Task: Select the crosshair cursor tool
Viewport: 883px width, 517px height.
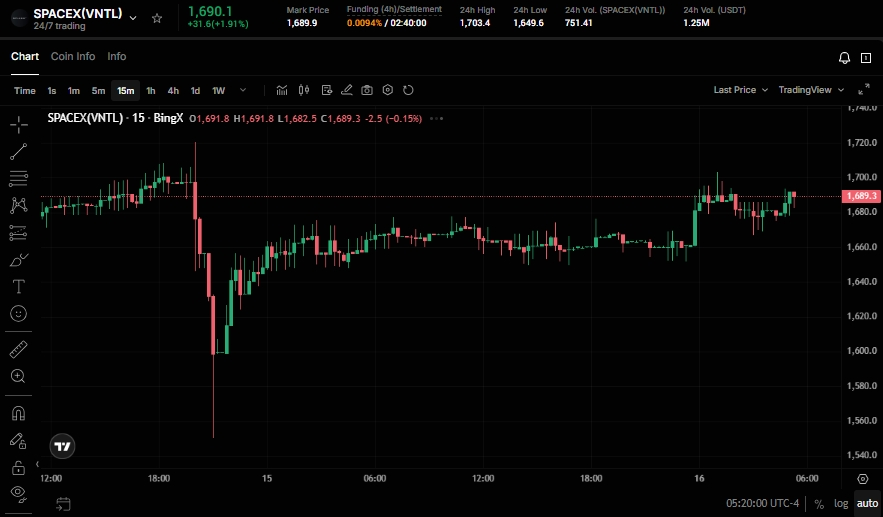Action: tap(18, 125)
